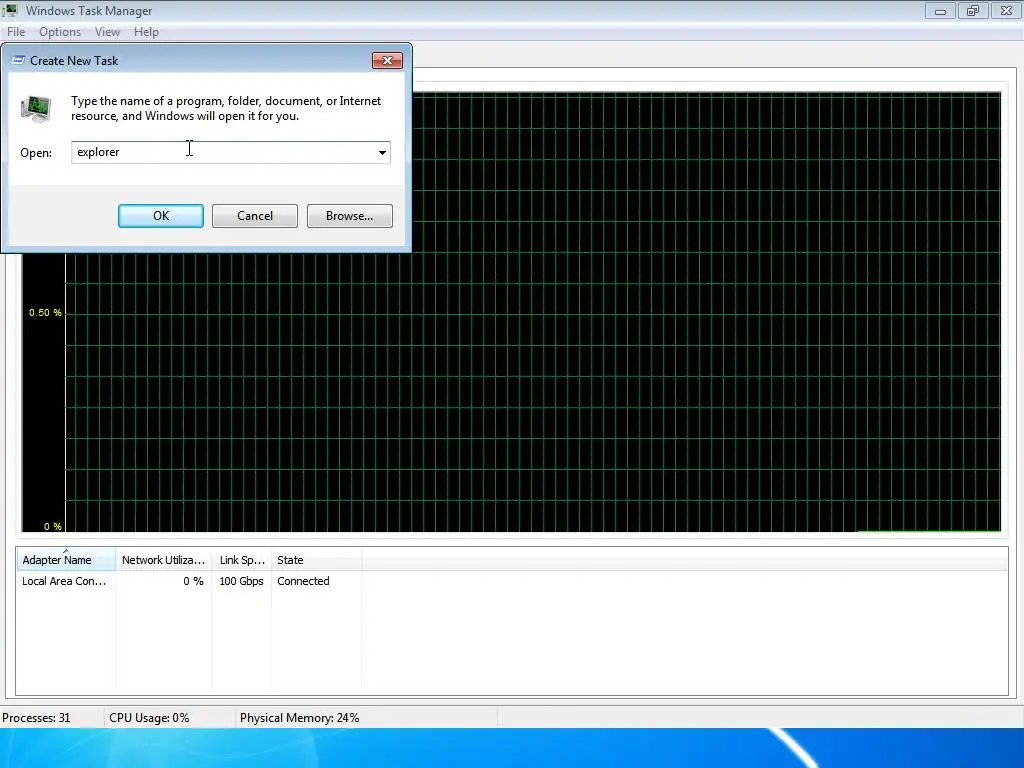Image resolution: width=1024 pixels, height=768 pixels.
Task: Click Processes: 31 in status bar
Action: tap(37, 718)
